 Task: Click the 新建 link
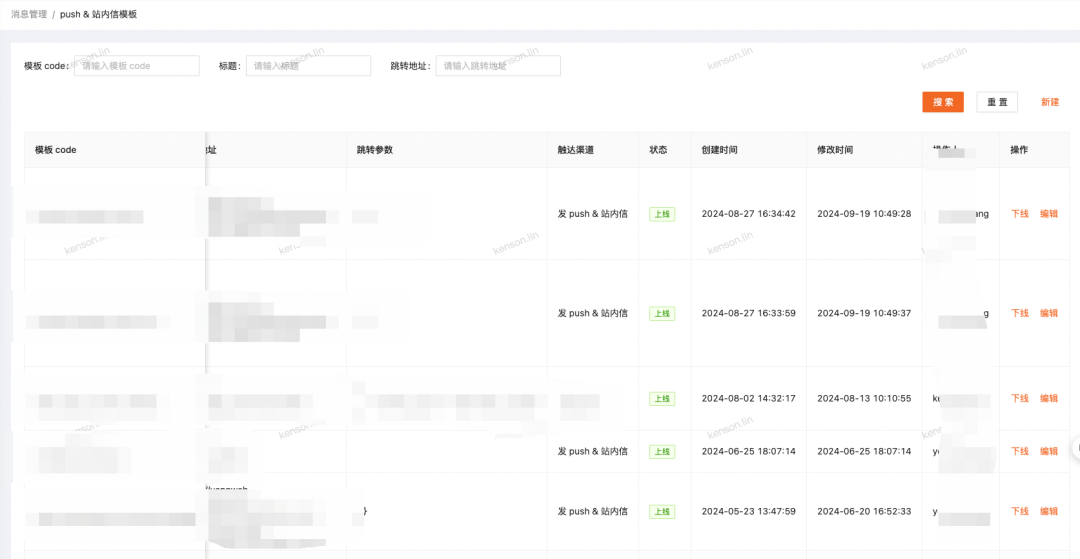click(1050, 102)
